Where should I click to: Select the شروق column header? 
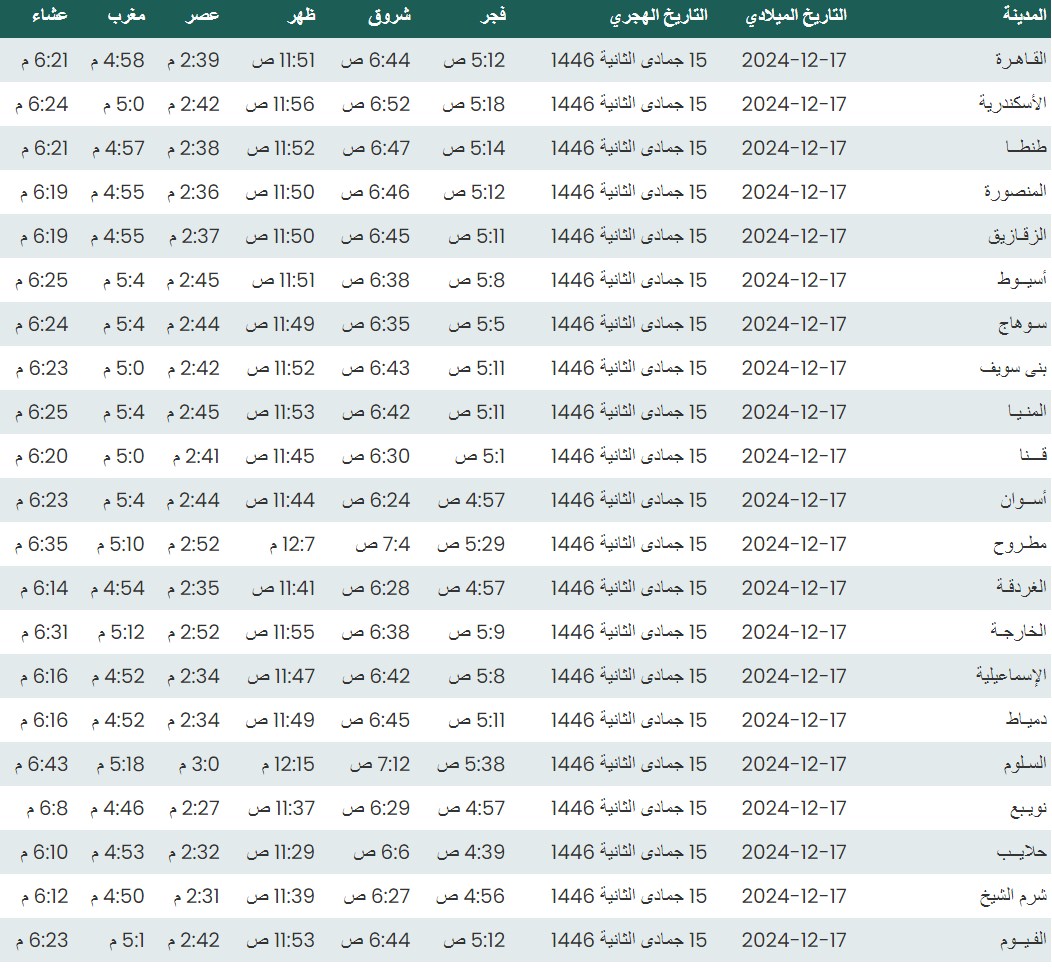[391, 16]
